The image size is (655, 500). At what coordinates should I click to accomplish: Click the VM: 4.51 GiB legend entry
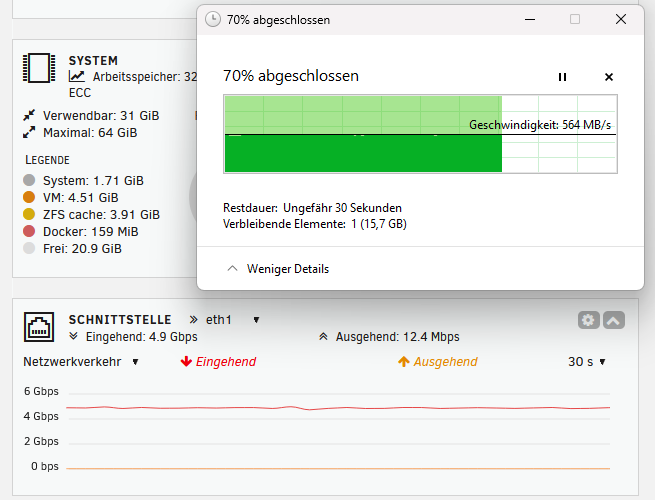tap(81, 198)
